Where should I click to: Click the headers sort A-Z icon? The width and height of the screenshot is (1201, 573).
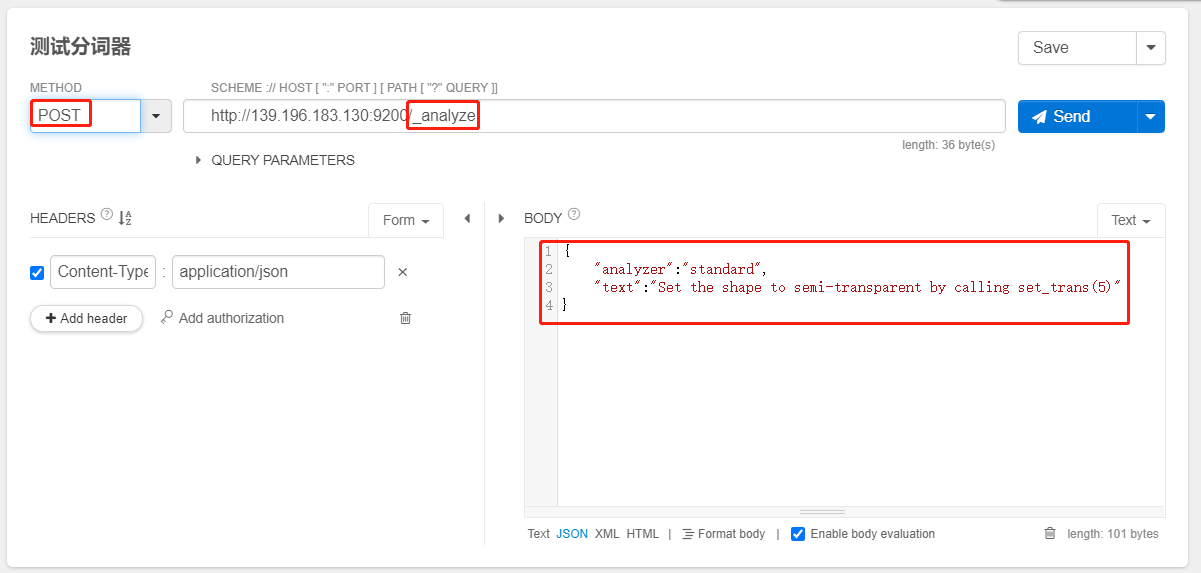click(125, 218)
